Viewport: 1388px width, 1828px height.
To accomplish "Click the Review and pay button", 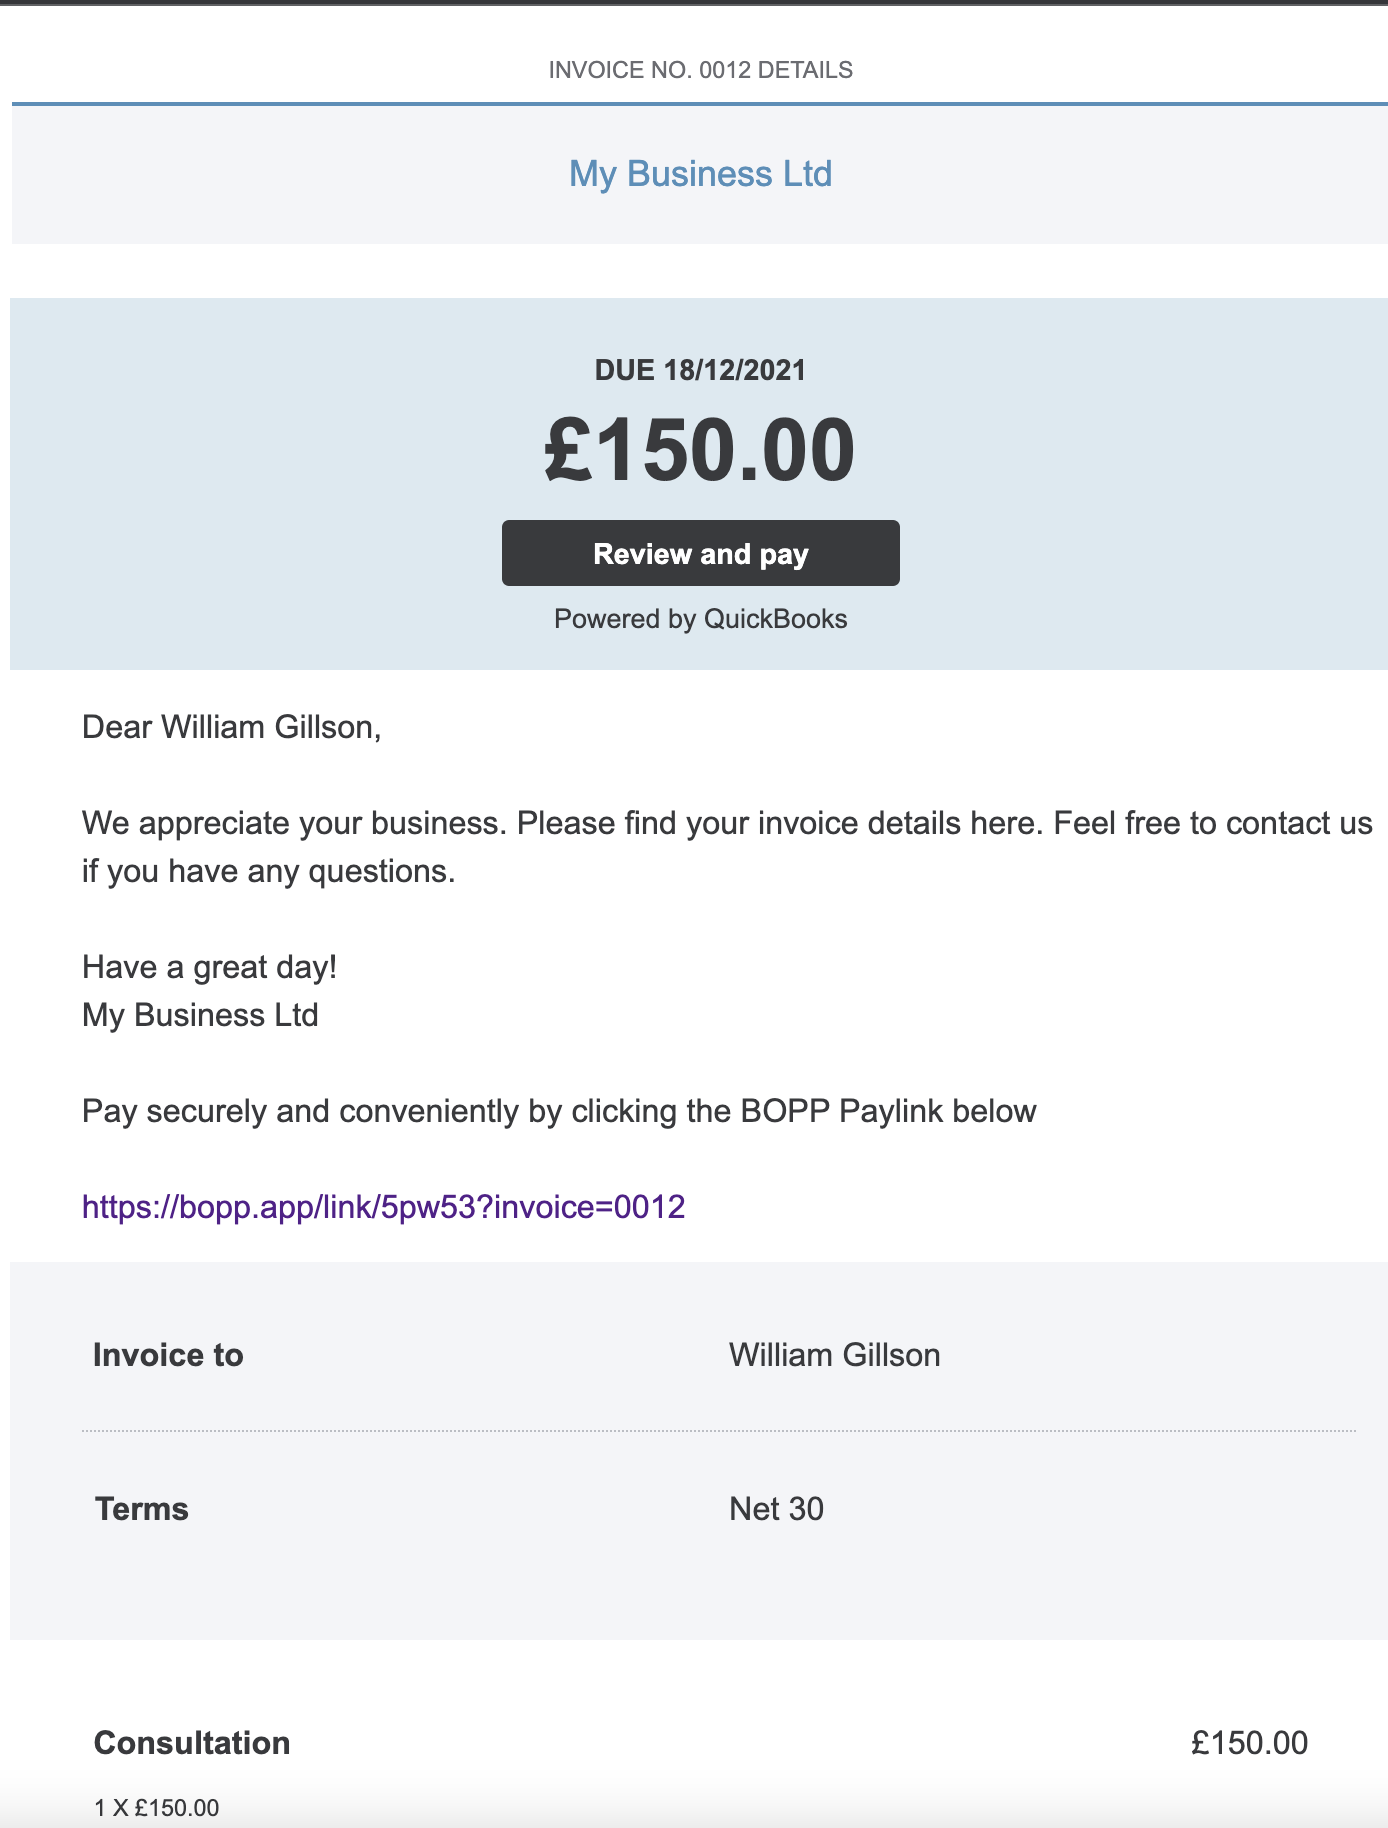I will click(700, 553).
